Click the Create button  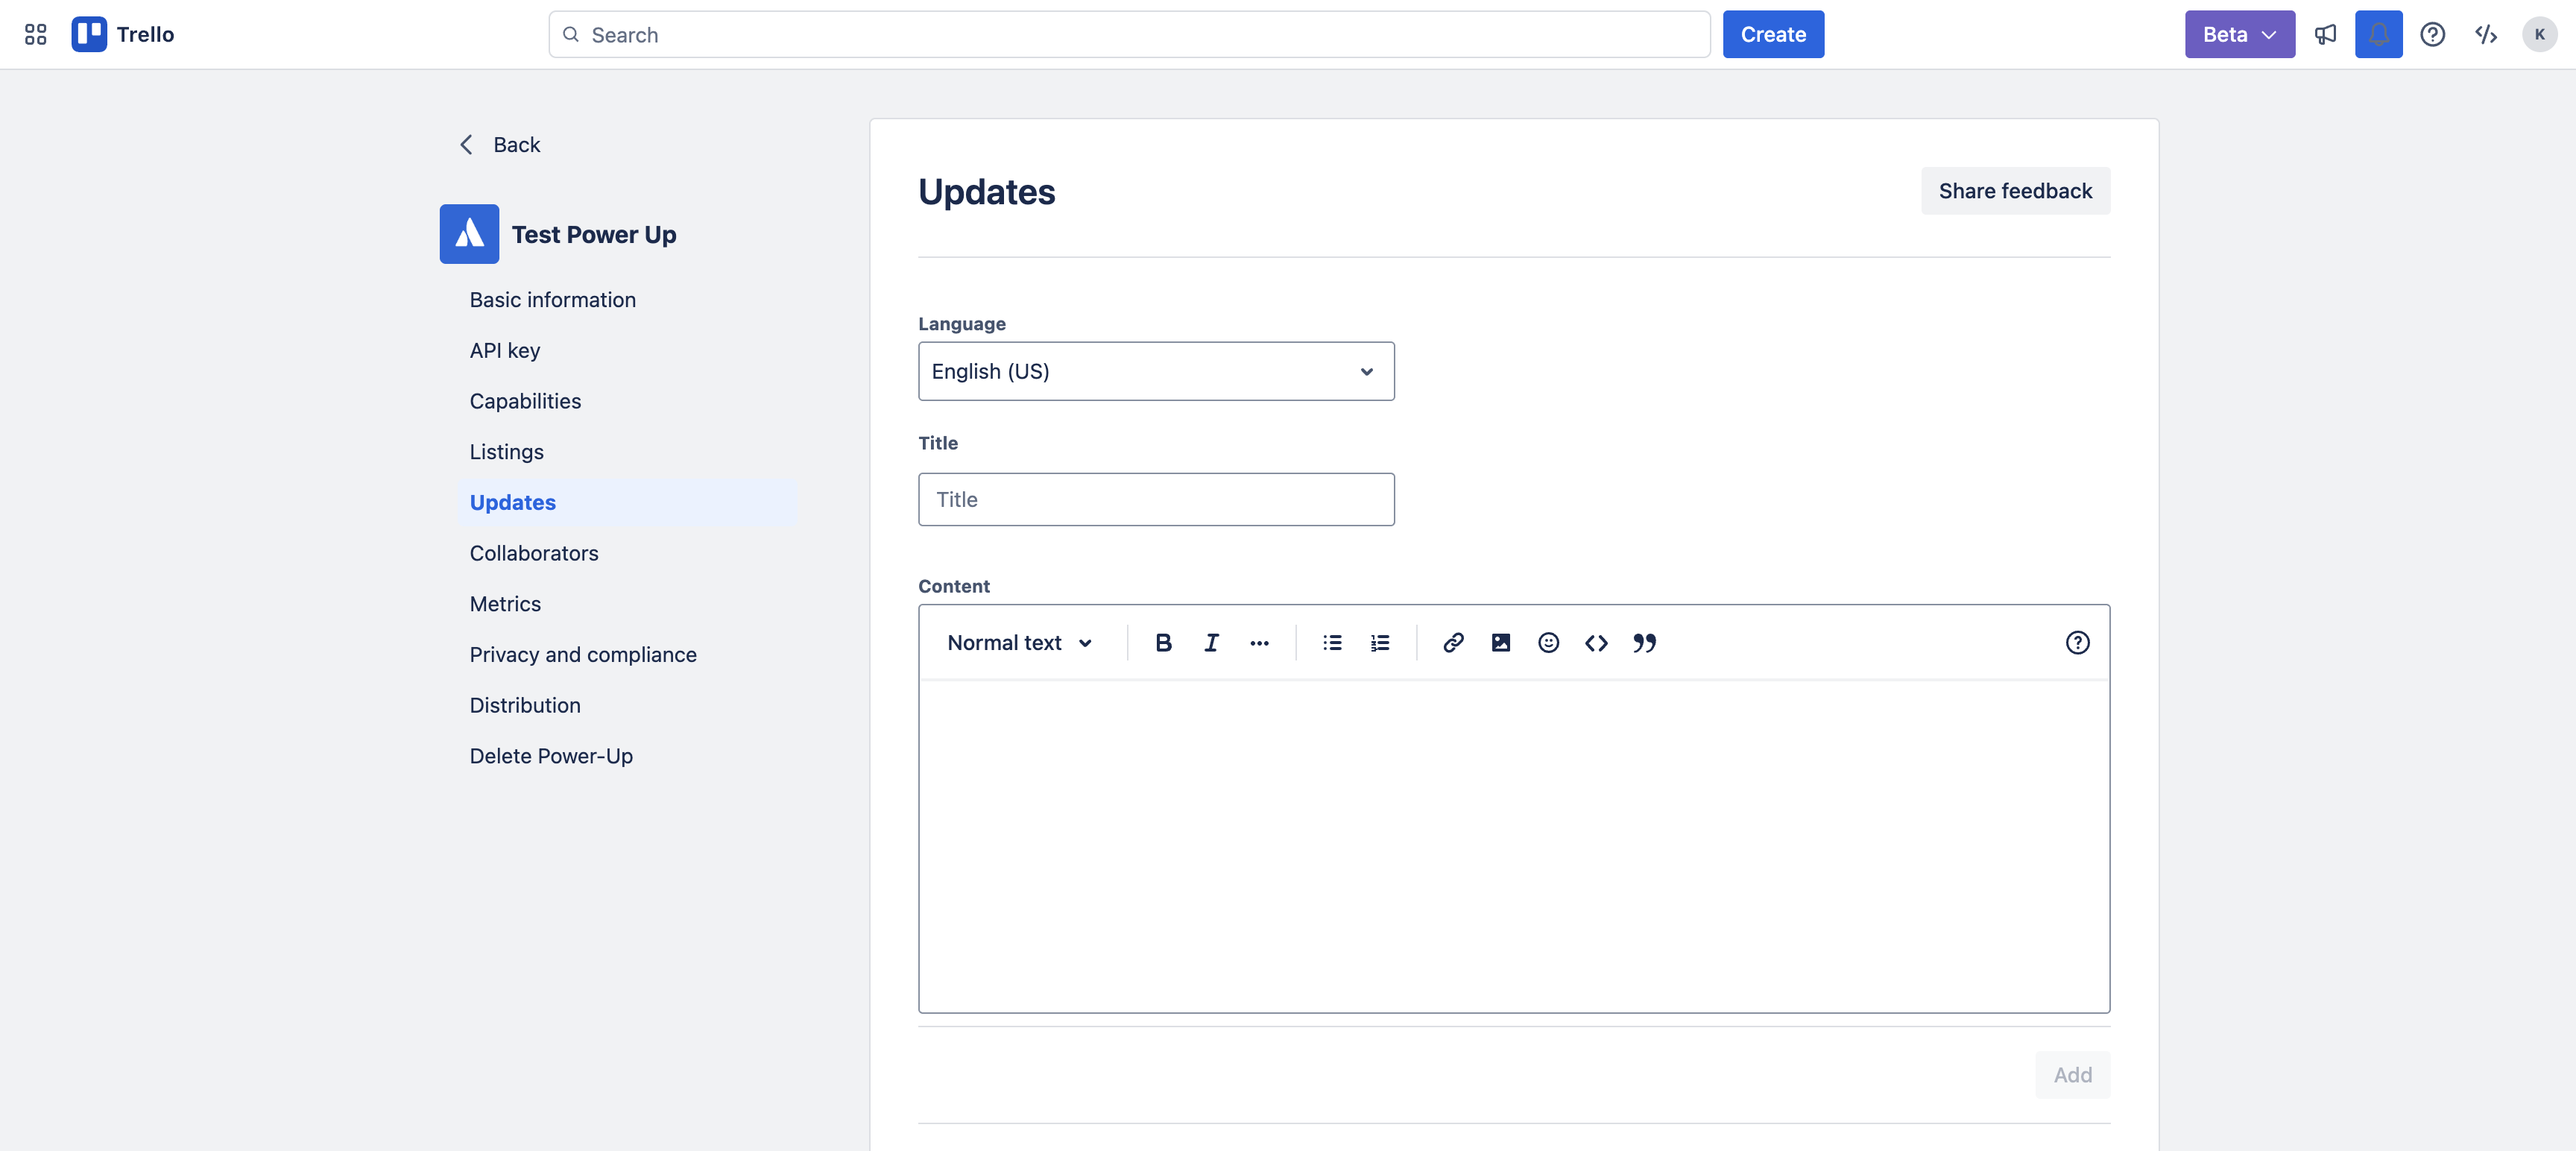1773,34
